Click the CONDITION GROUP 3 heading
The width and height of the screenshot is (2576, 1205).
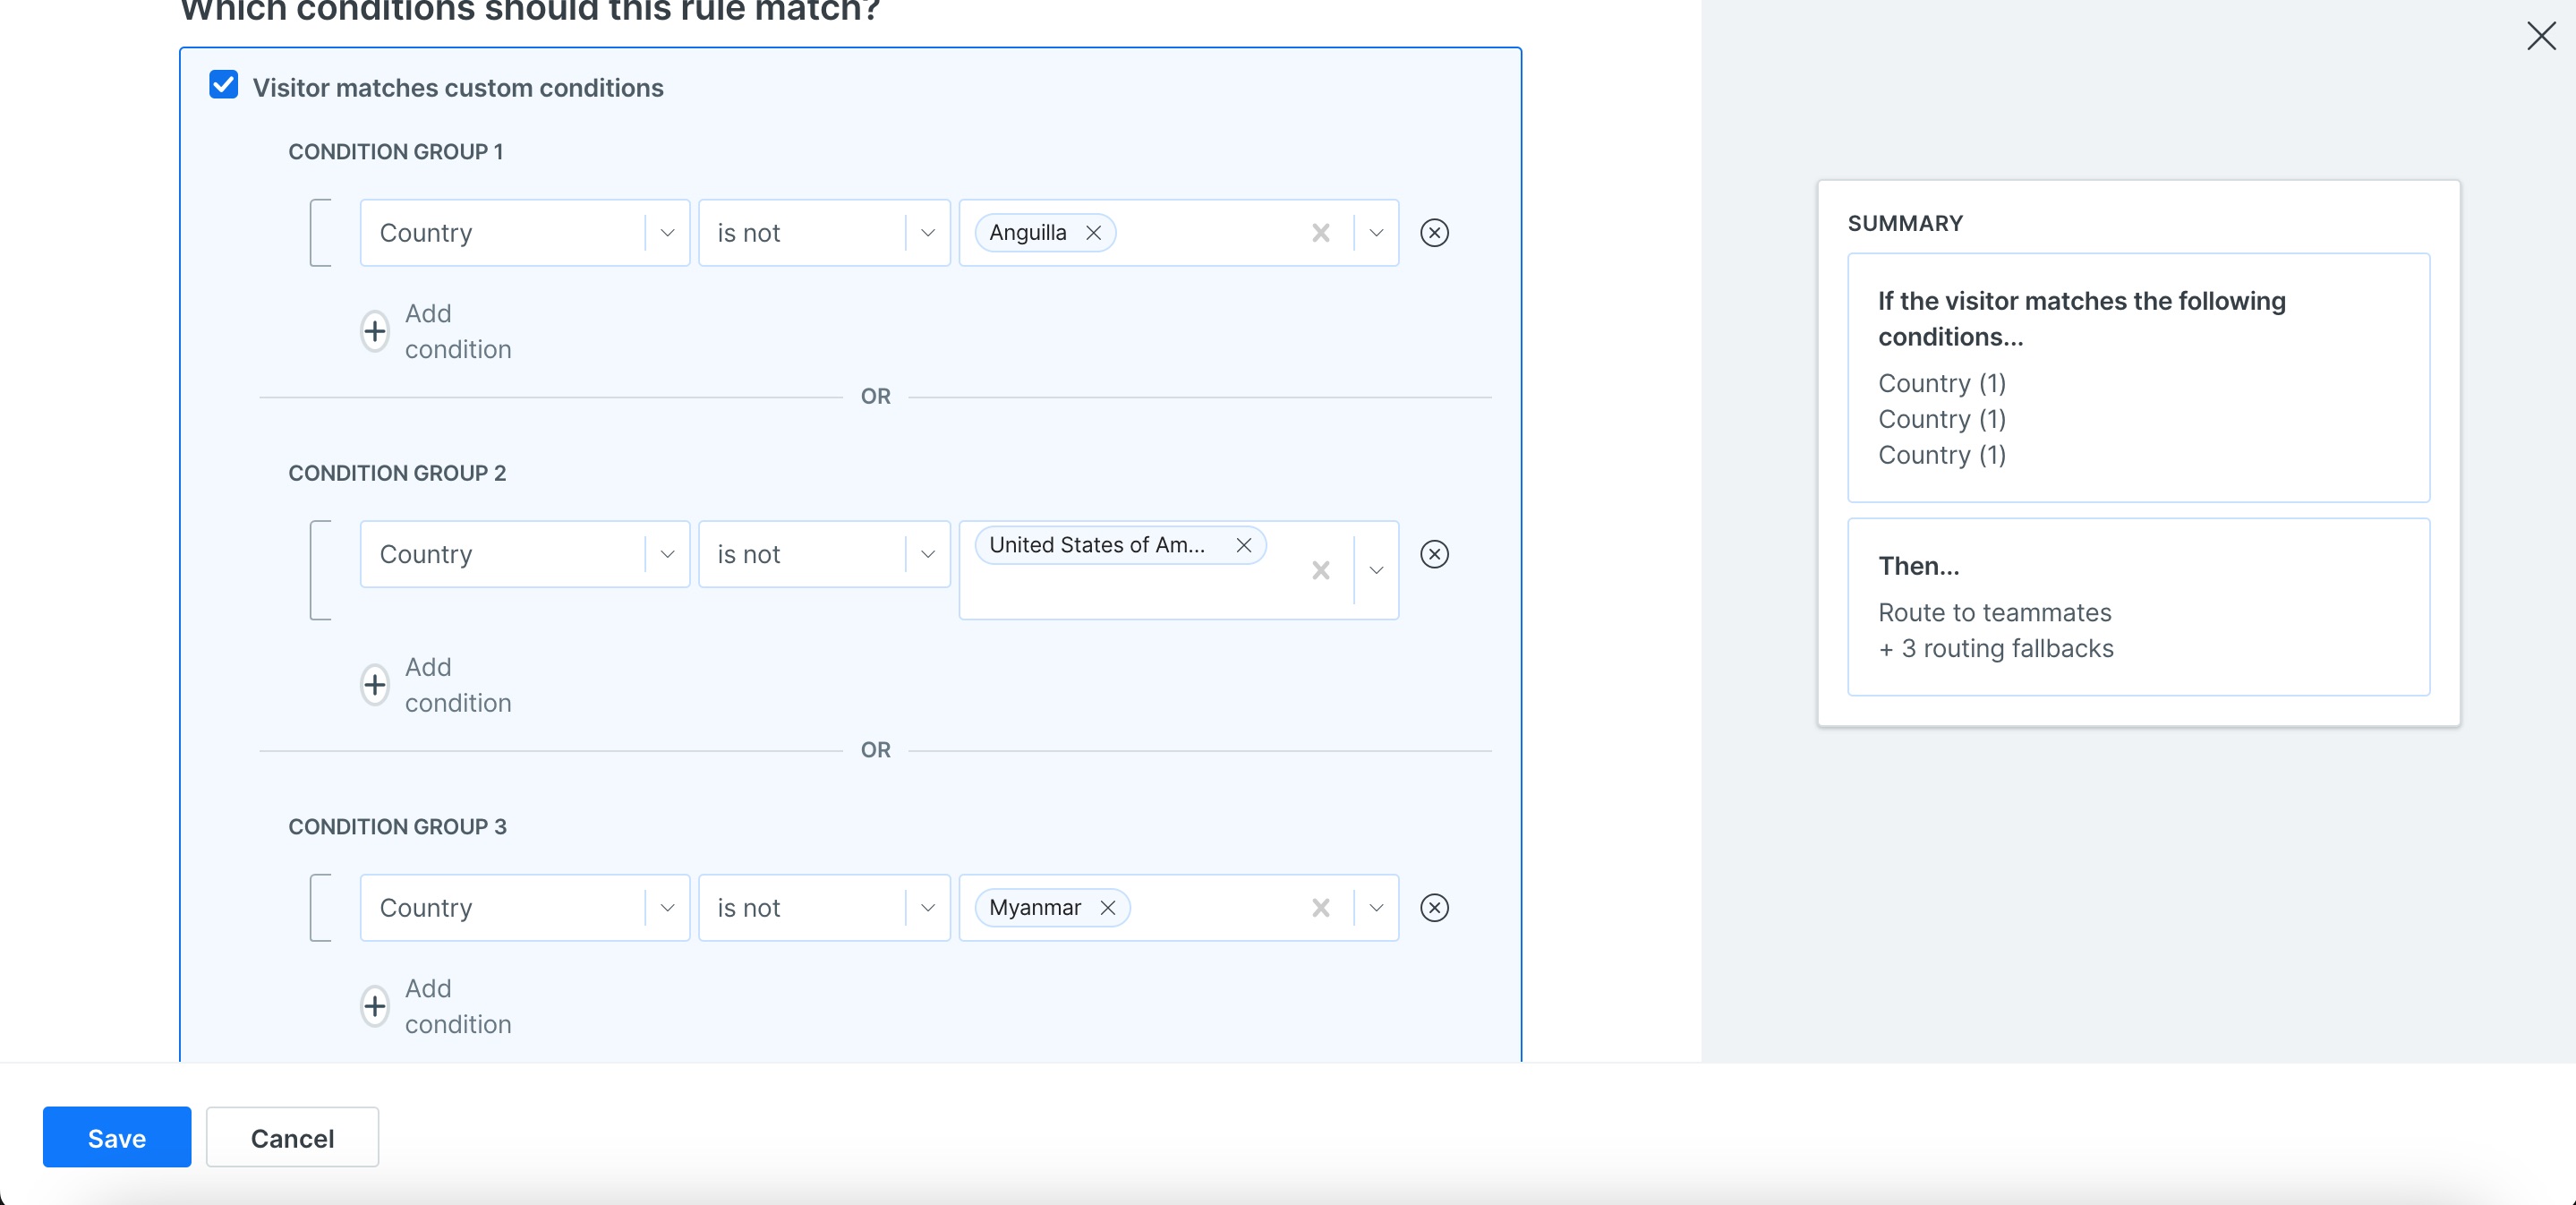397,827
